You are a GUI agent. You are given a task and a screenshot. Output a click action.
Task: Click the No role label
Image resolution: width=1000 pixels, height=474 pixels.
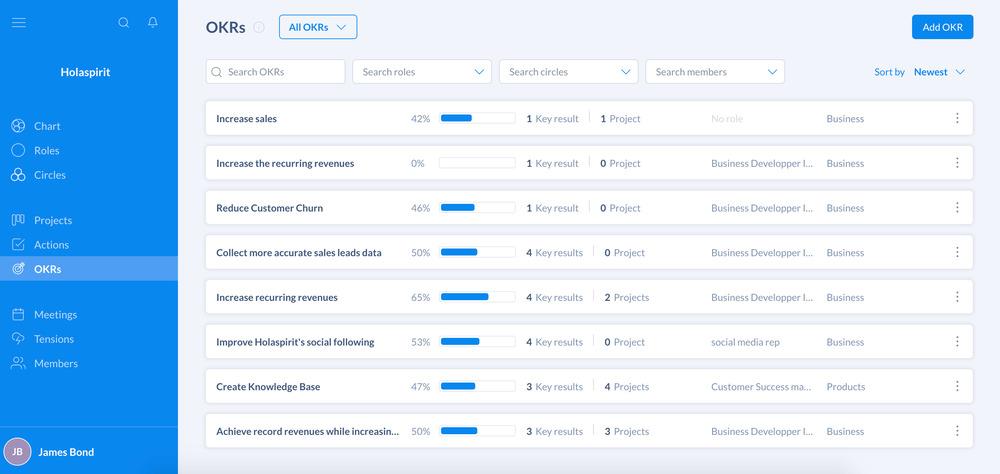pyautogui.click(x=727, y=119)
